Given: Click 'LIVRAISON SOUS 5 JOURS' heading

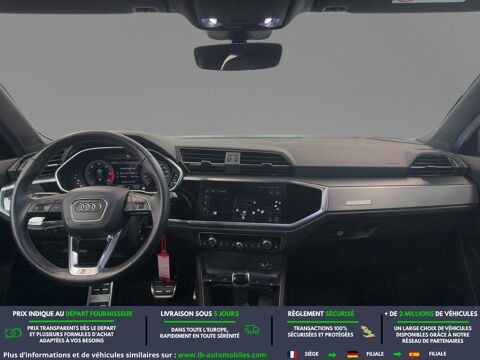Looking at the screenshot, I should 200,314.
